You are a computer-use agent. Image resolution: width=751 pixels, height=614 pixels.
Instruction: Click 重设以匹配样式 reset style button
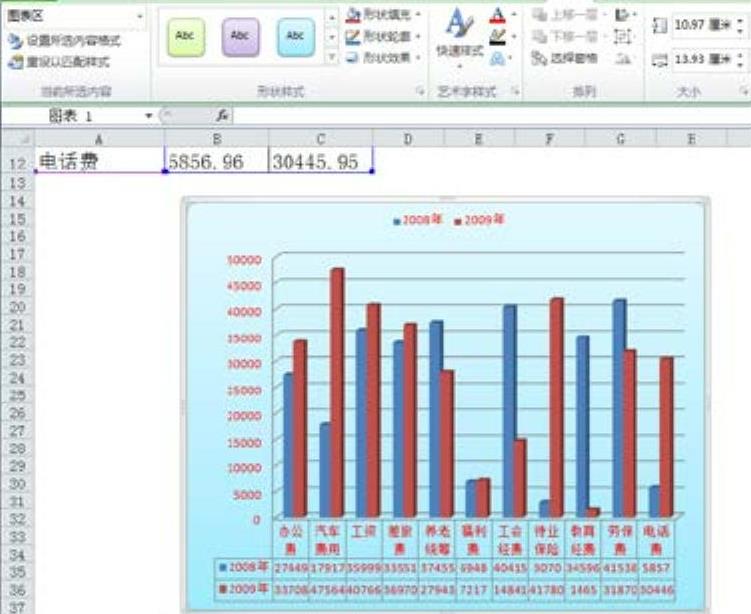59,62
